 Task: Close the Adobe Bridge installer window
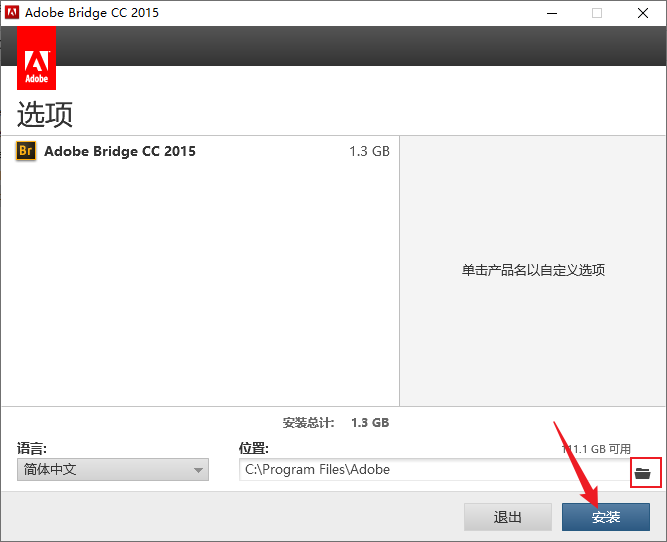coord(643,13)
